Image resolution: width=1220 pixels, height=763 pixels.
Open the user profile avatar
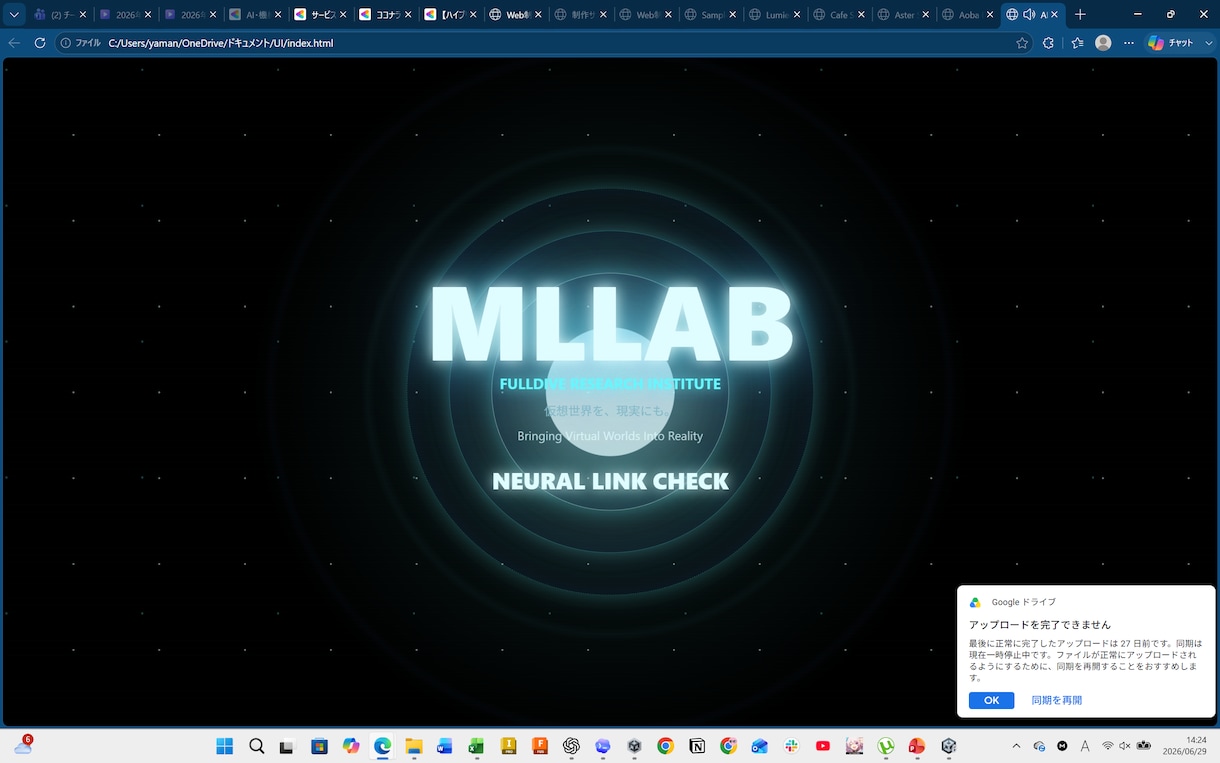(1103, 43)
